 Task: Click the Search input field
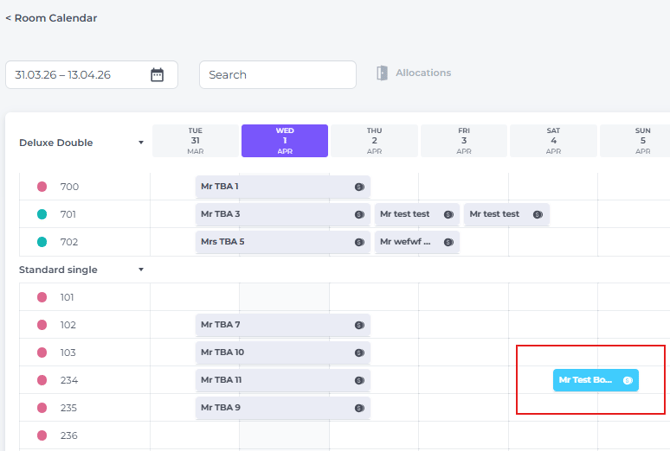[277, 75]
